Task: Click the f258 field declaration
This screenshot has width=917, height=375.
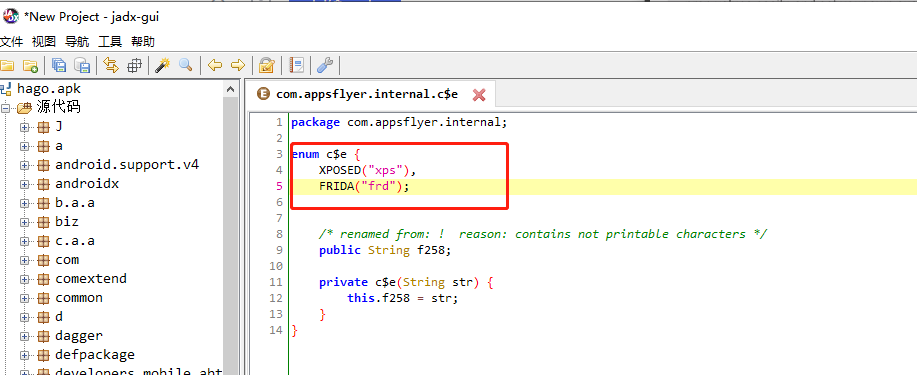Action: point(385,250)
